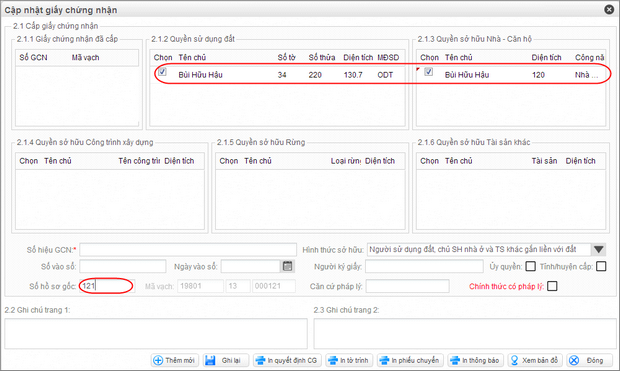Enable the Ủy quyền checkbox

pos(530,266)
